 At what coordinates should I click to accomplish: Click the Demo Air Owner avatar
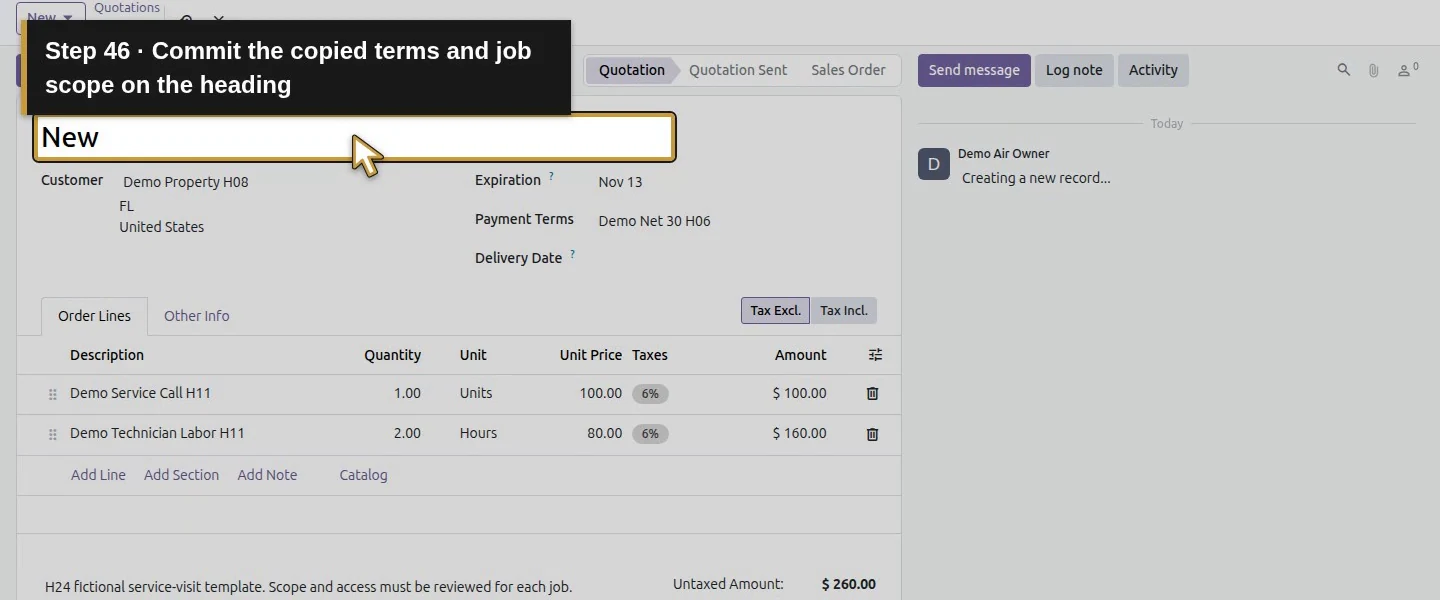(933, 165)
